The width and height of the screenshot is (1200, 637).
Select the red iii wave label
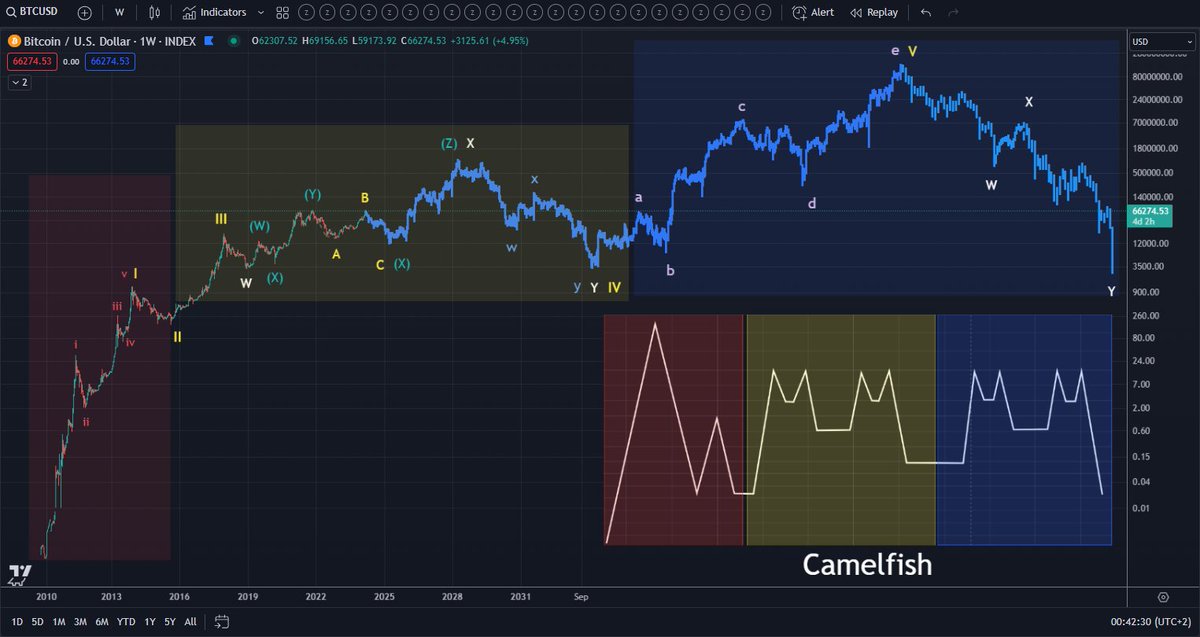[117, 306]
